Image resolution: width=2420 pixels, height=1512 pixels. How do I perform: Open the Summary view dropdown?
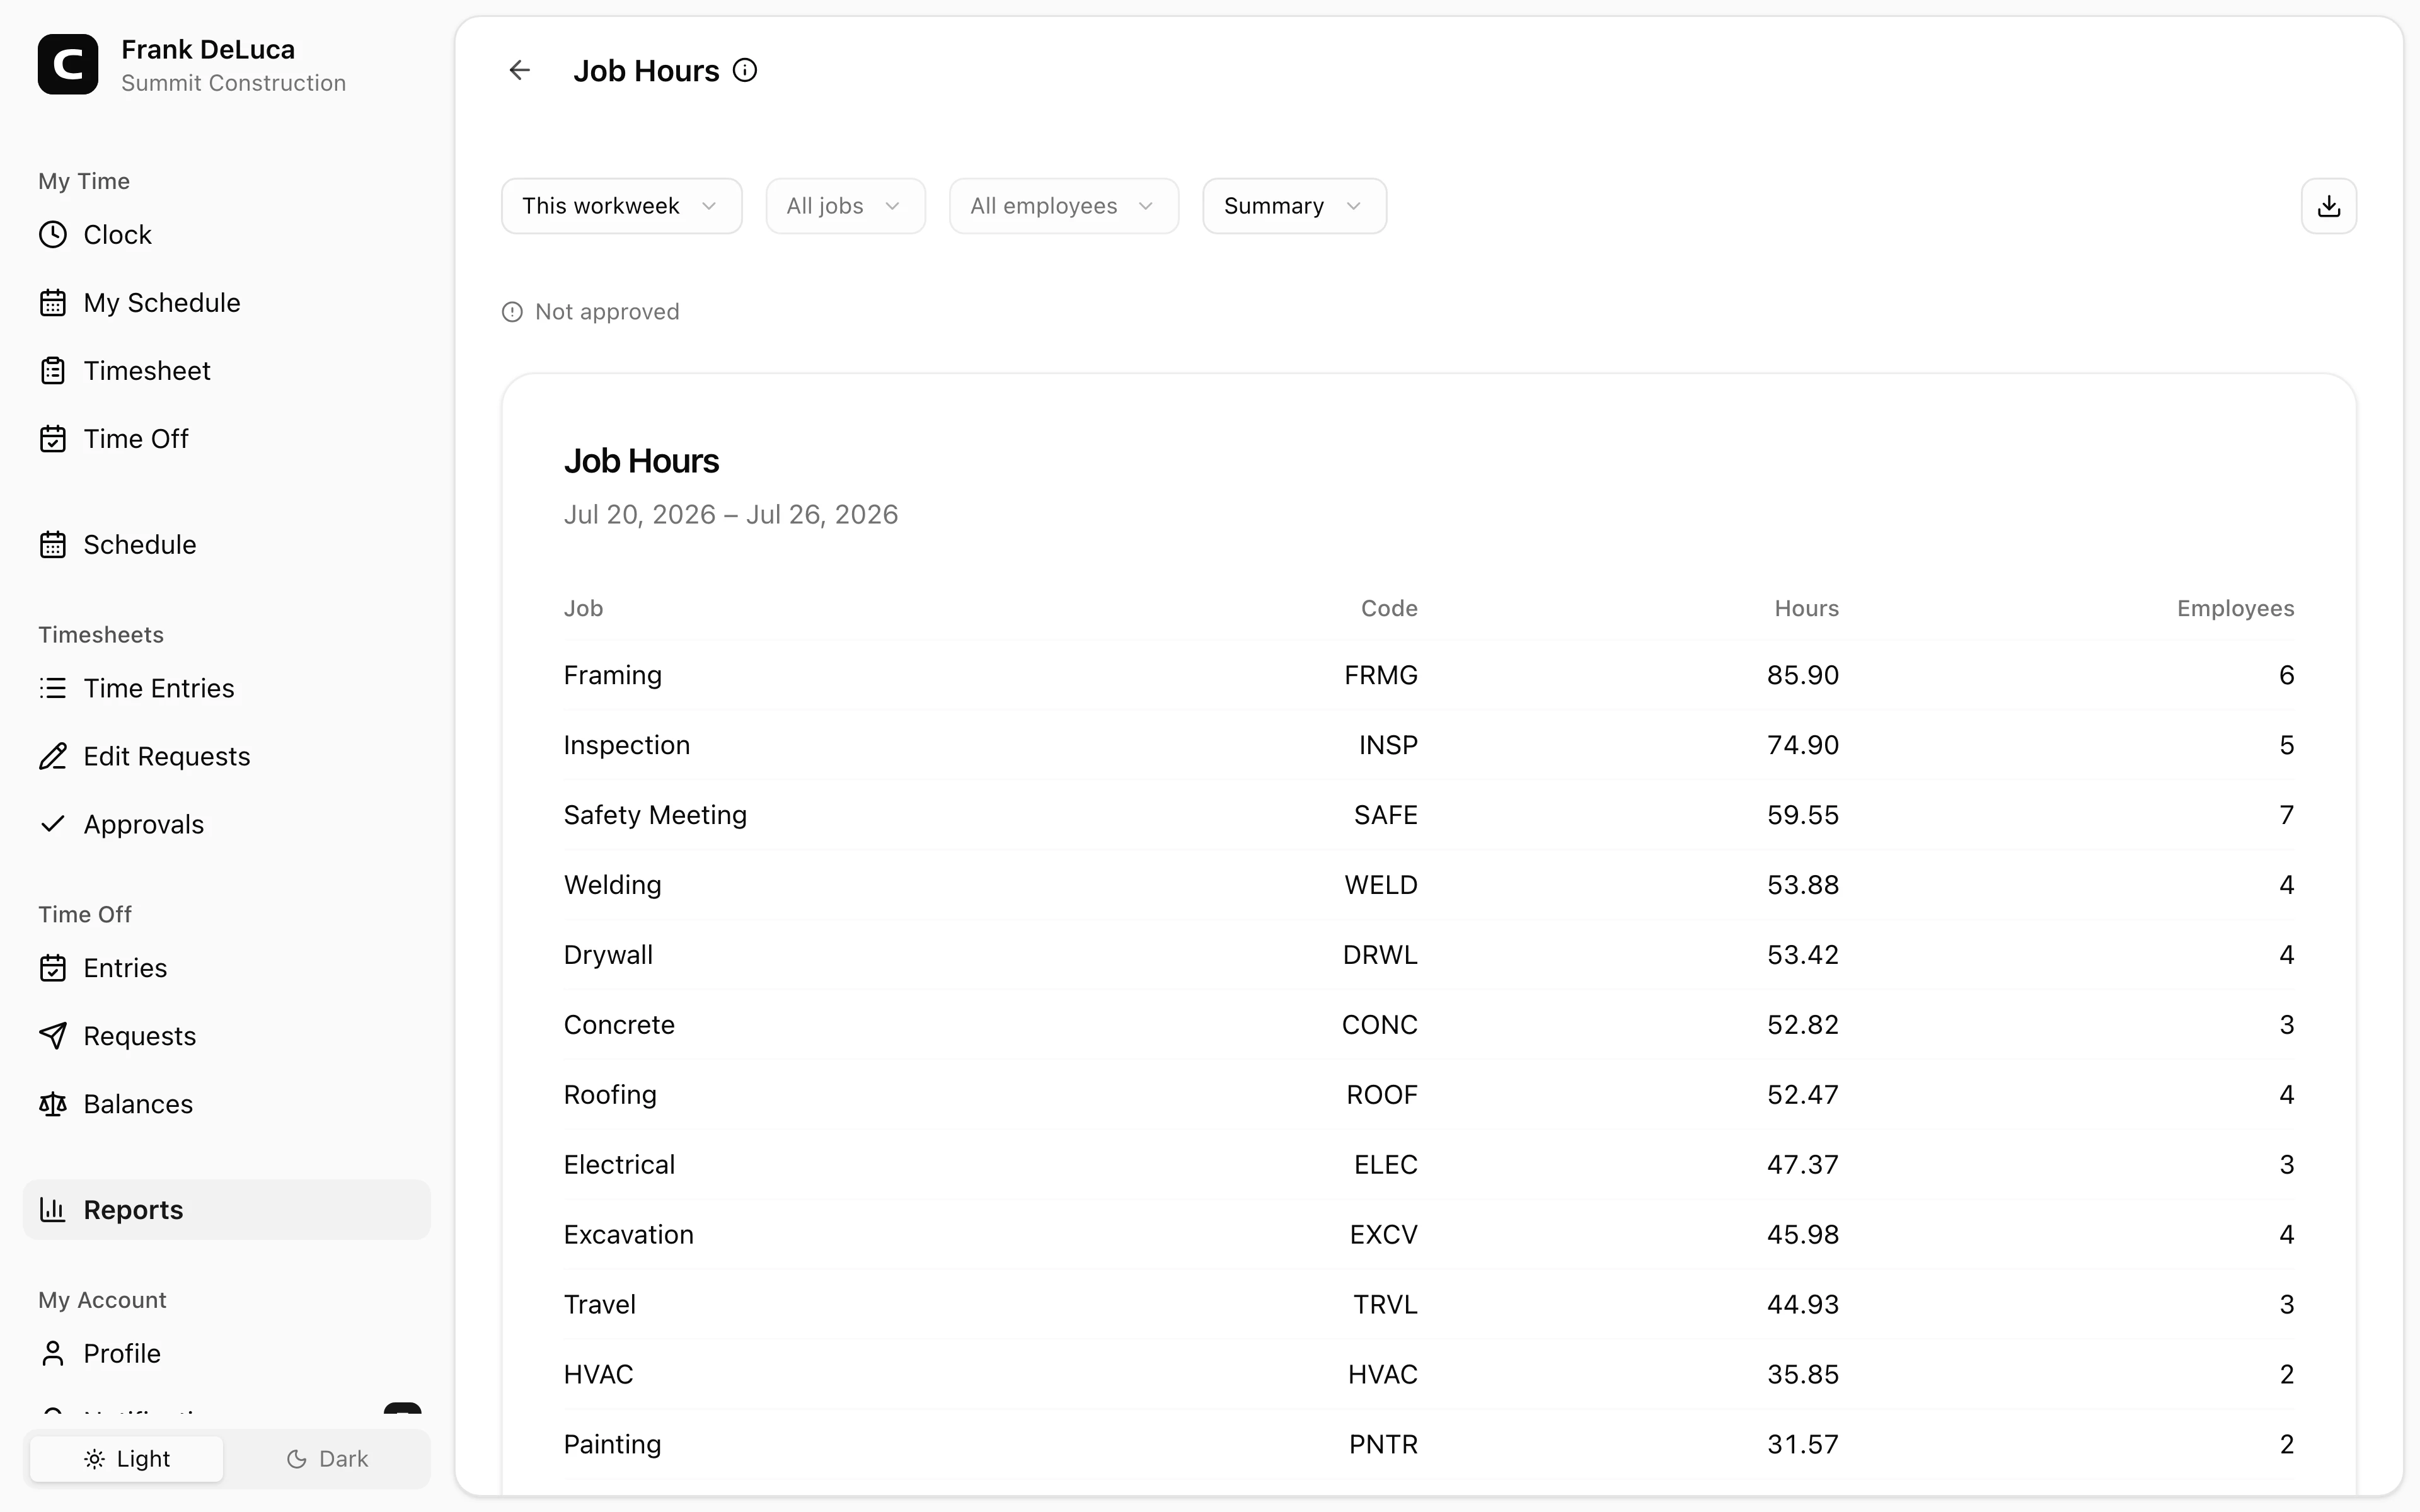(1294, 206)
